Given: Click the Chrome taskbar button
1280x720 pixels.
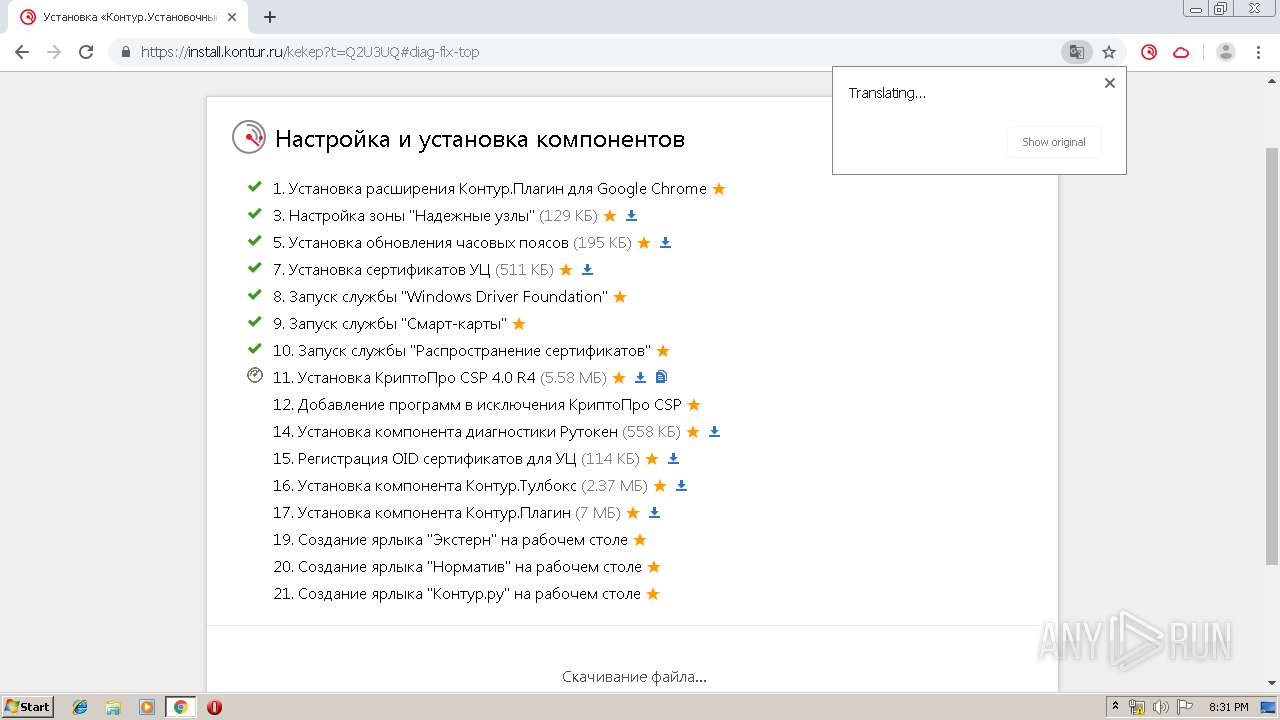Looking at the screenshot, I should point(180,707).
